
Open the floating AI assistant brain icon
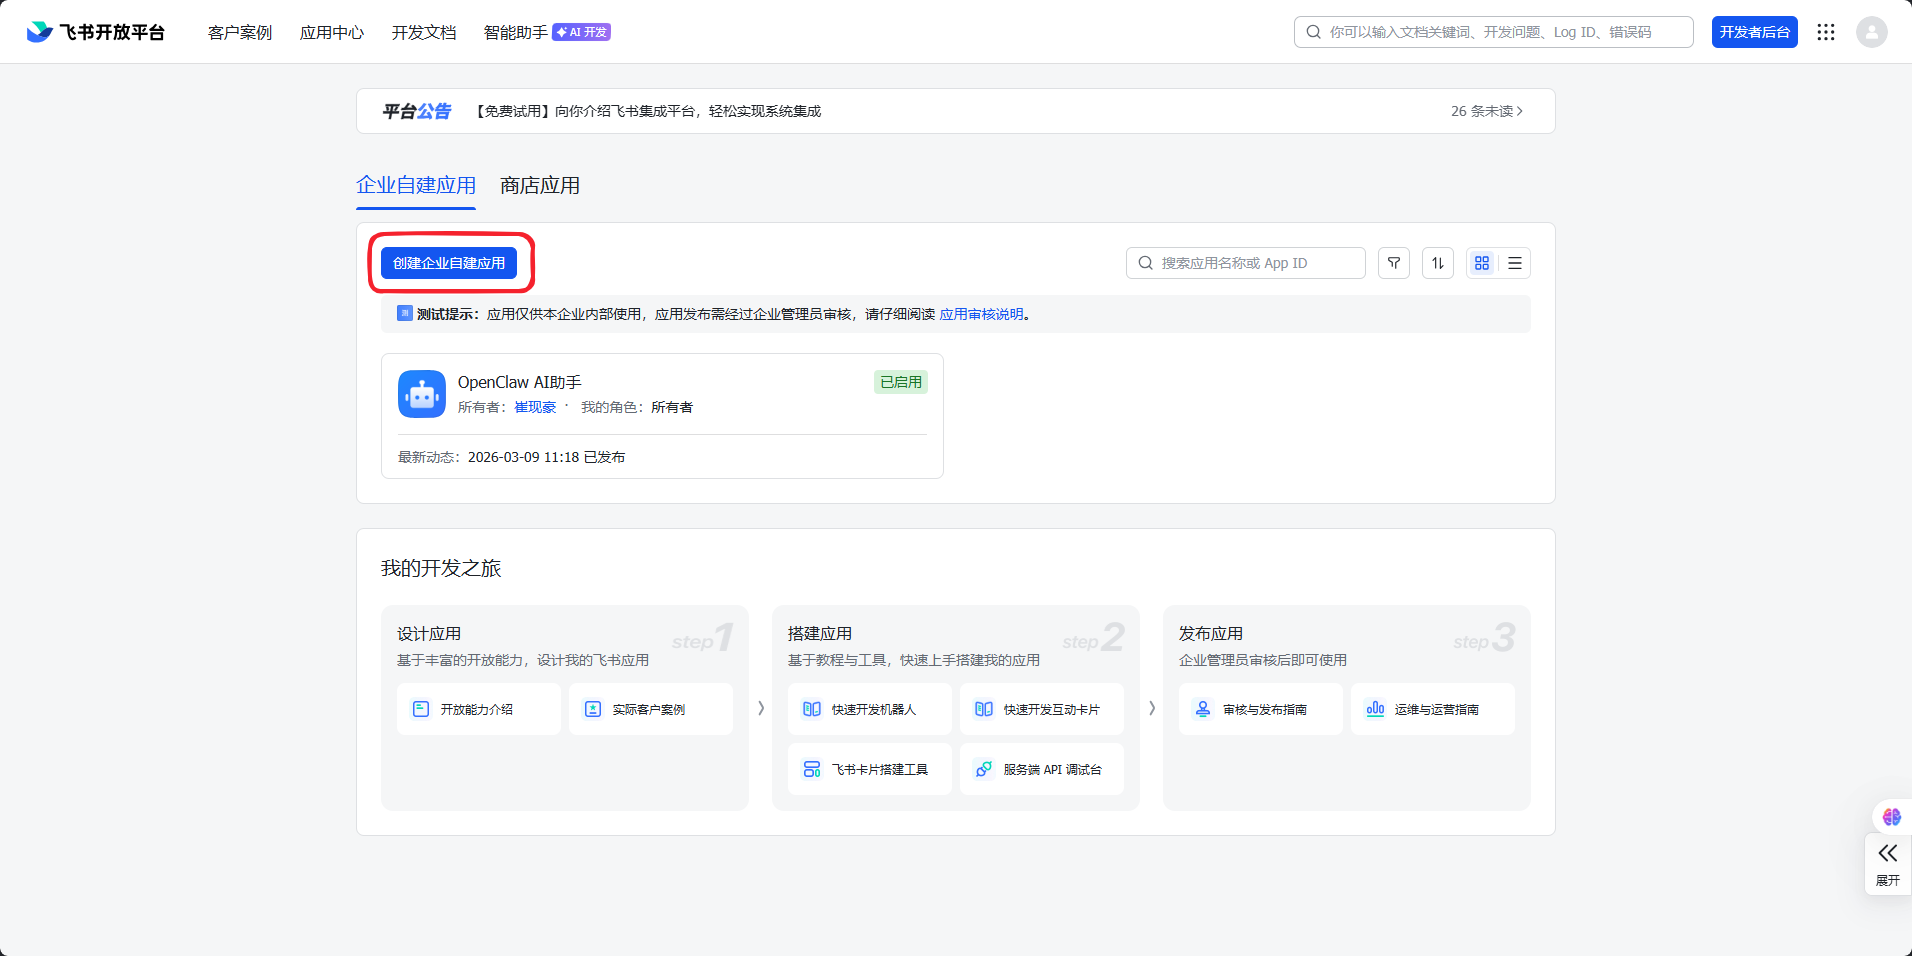click(x=1891, y=817)
